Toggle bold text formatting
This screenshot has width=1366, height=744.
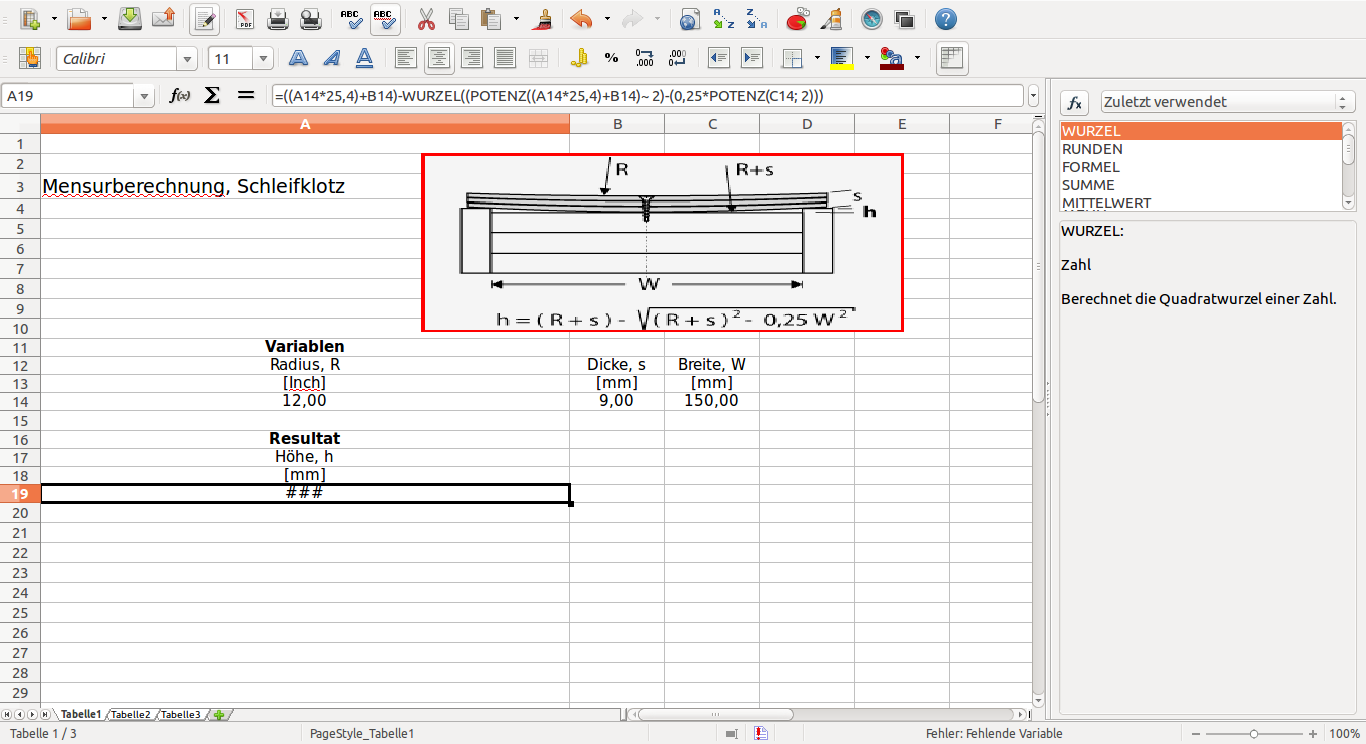(298, 58)
